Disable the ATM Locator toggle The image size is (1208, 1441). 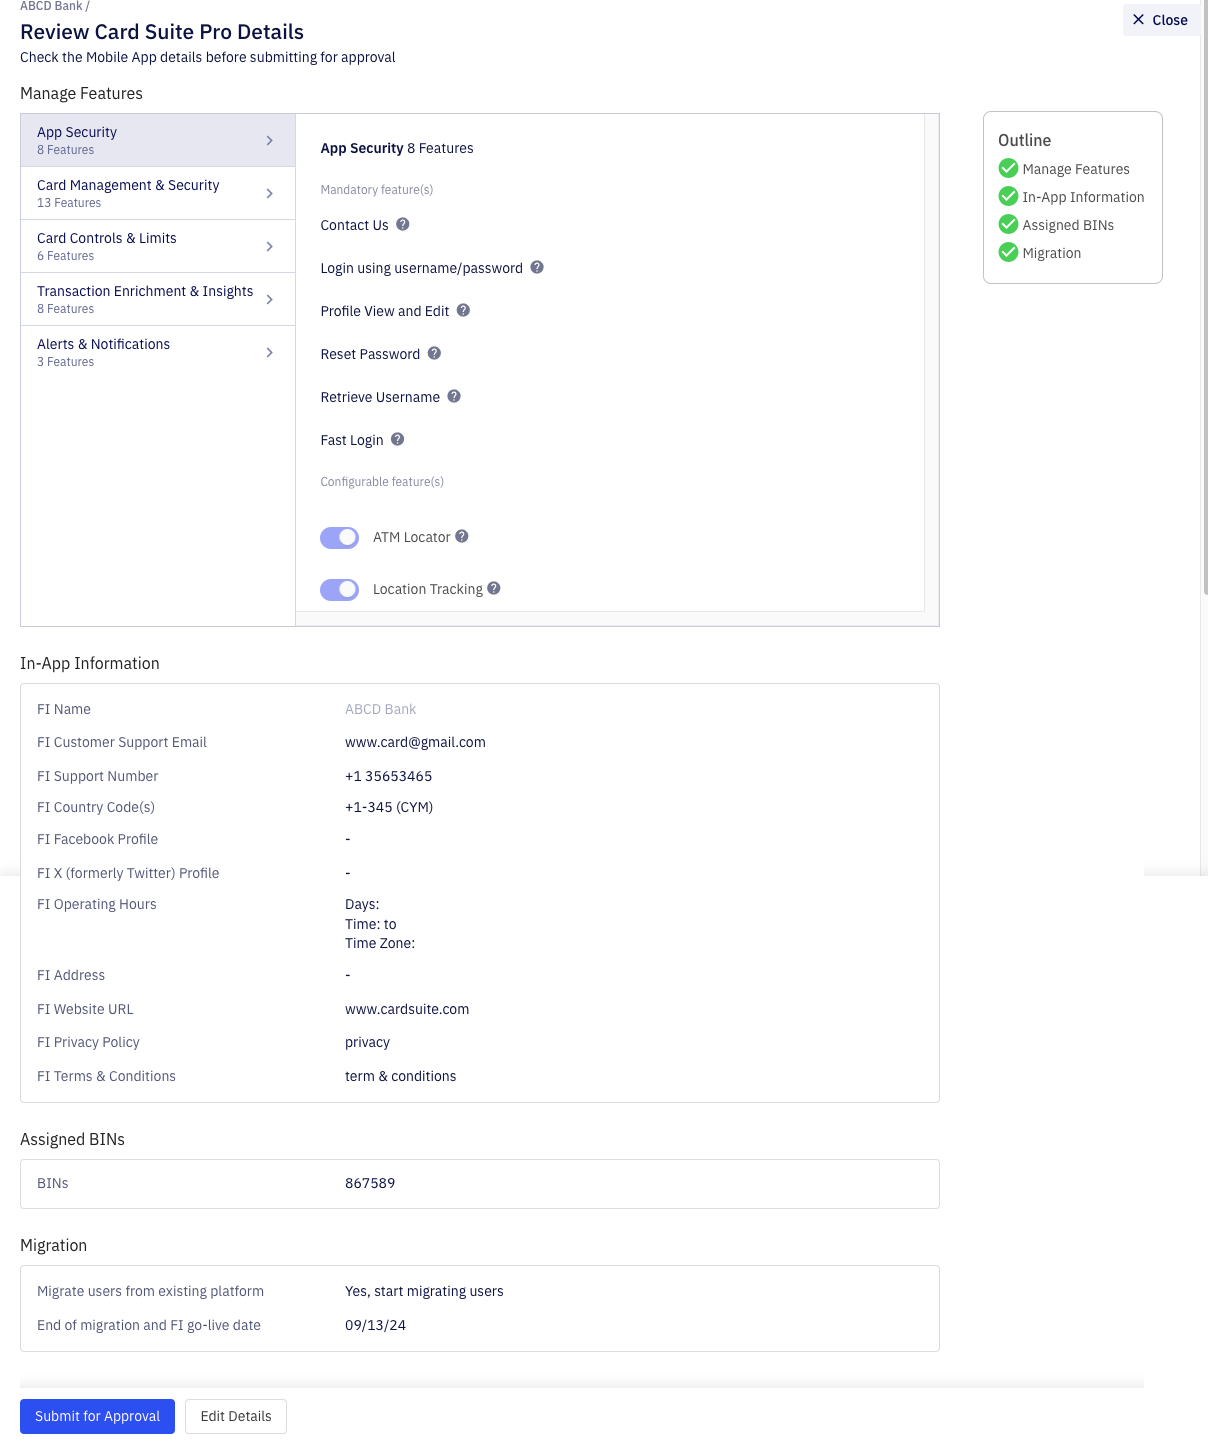click(x=339, y=537)
